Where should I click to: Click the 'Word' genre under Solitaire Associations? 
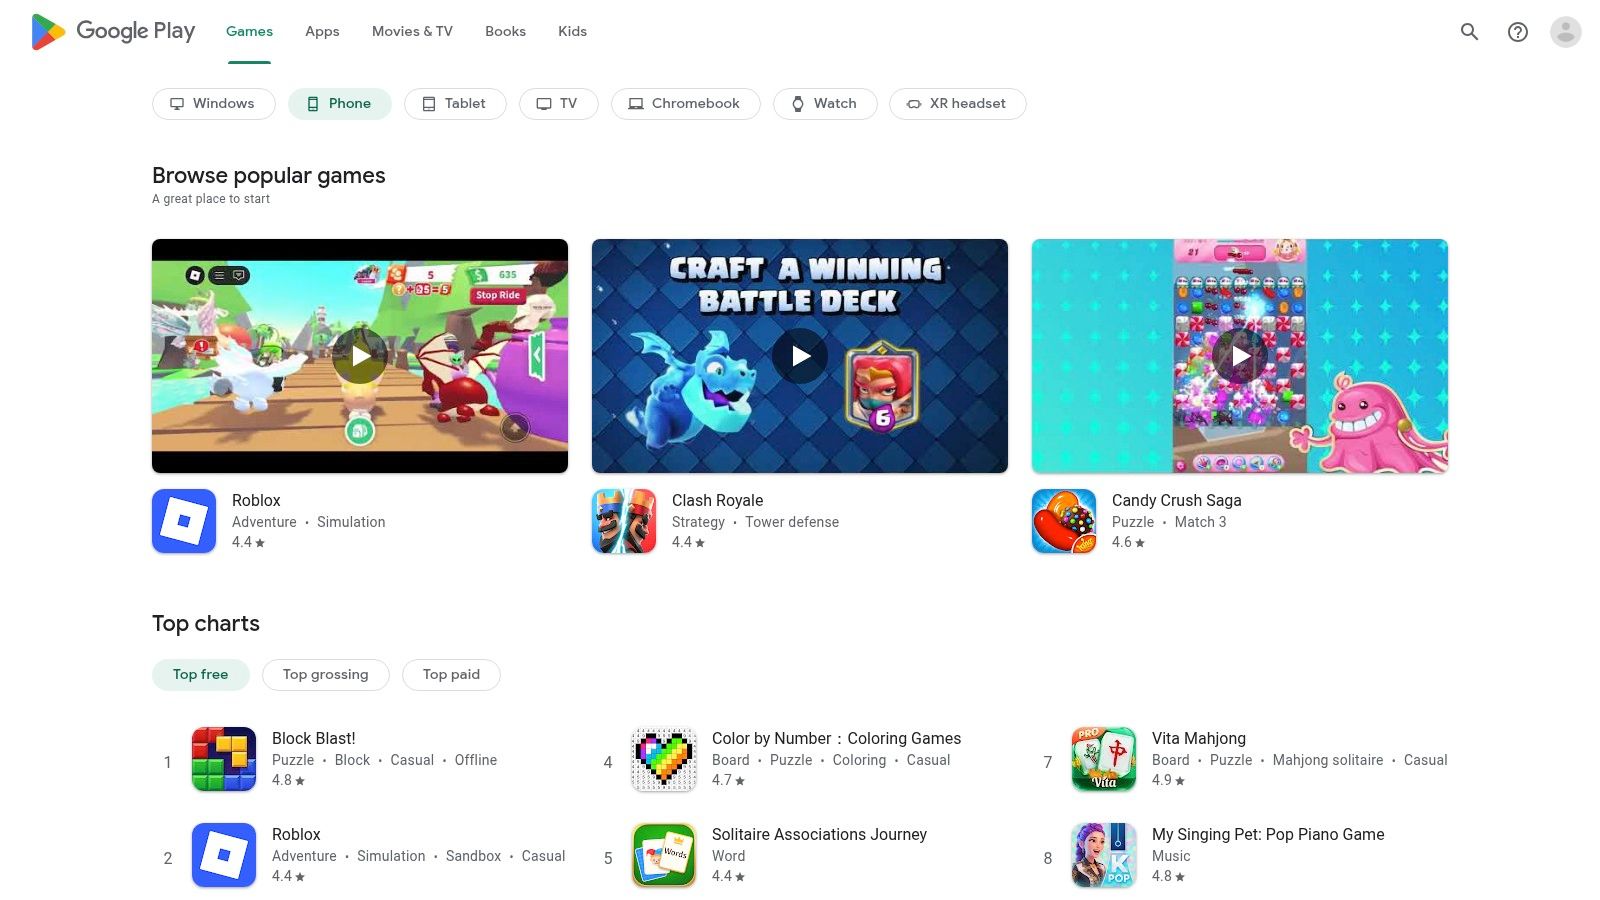(x=728, y=856)
